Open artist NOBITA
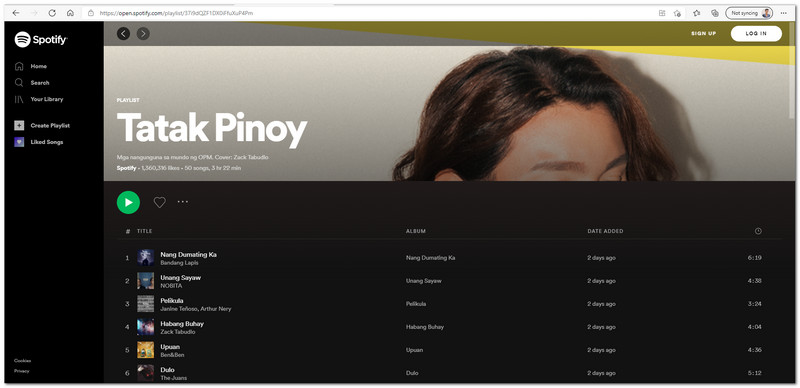 (x=171, y=286)
